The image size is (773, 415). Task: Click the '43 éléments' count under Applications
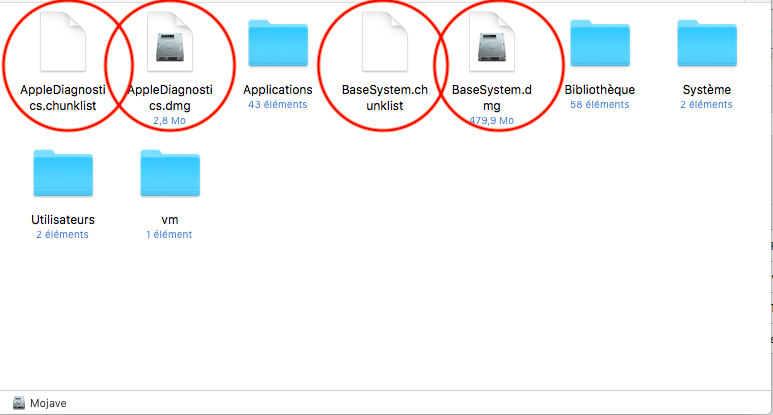coord(278,104)
